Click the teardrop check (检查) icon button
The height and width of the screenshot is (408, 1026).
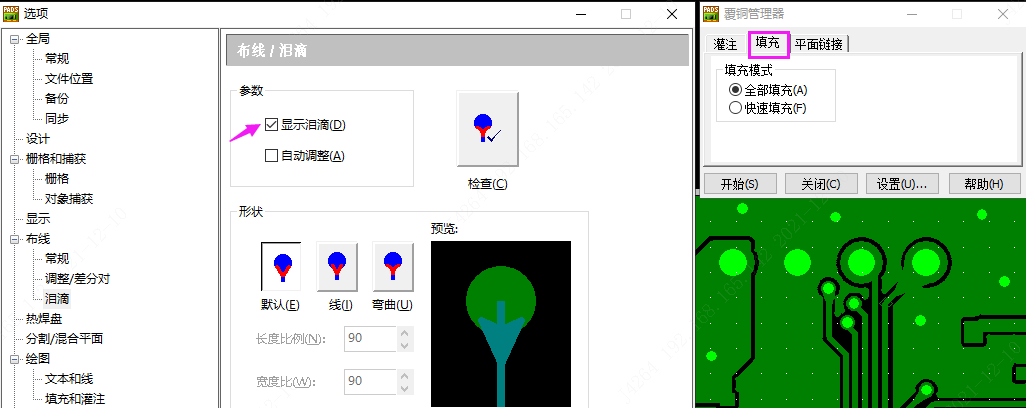pos(487,129)
